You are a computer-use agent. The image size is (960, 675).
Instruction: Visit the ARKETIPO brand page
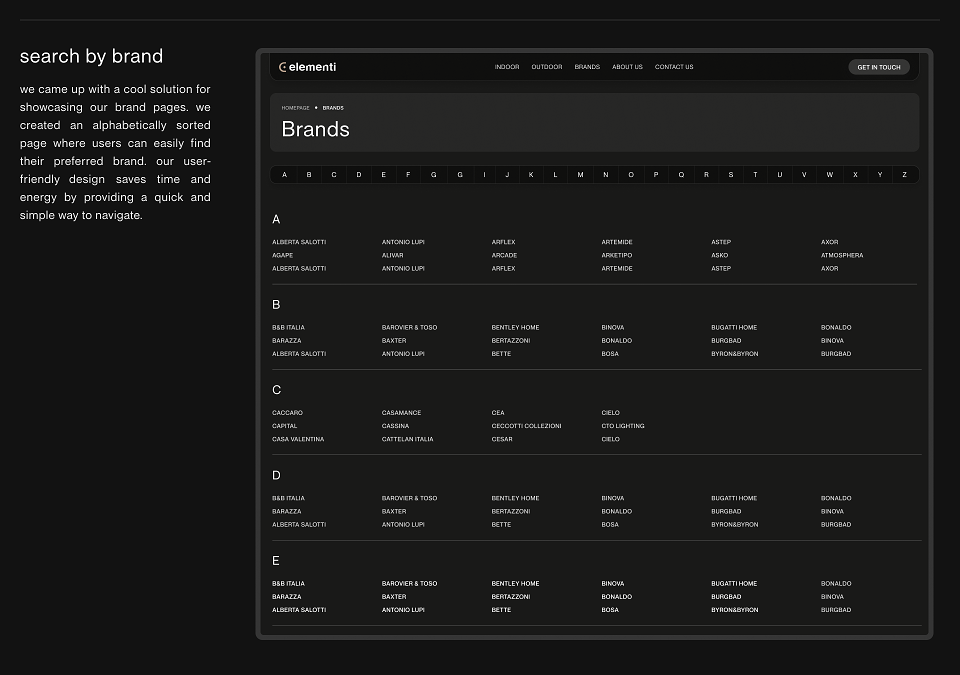[x=617, y=255]
